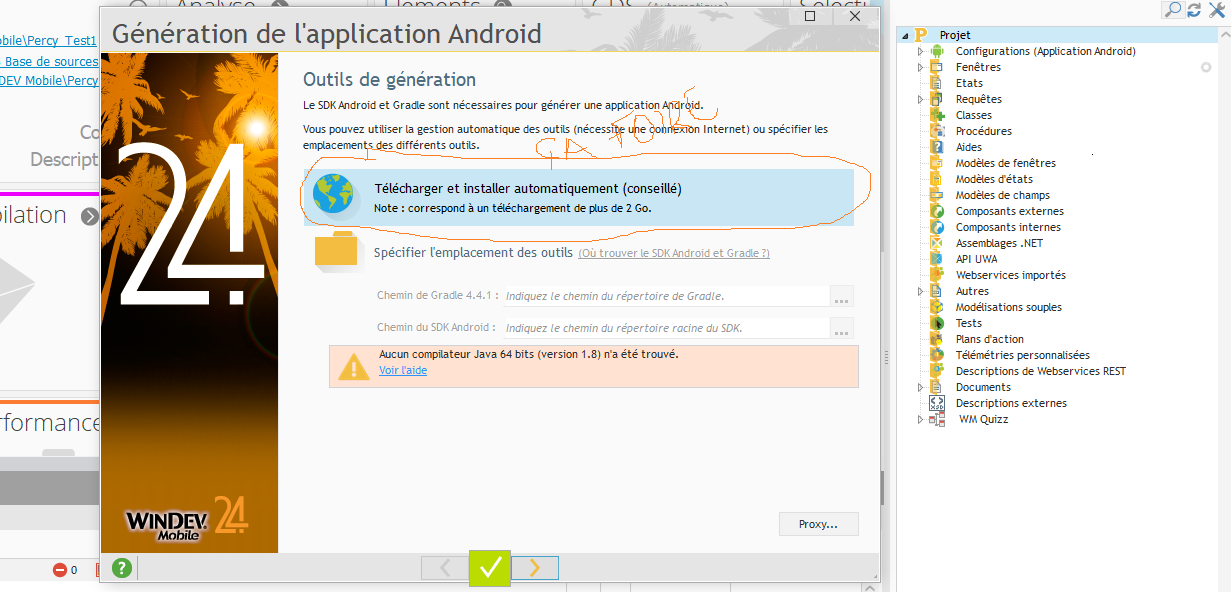Browse for Gradle path with ... button
The height and width of the screenshot is (592, 1231).
pos(842,296)
